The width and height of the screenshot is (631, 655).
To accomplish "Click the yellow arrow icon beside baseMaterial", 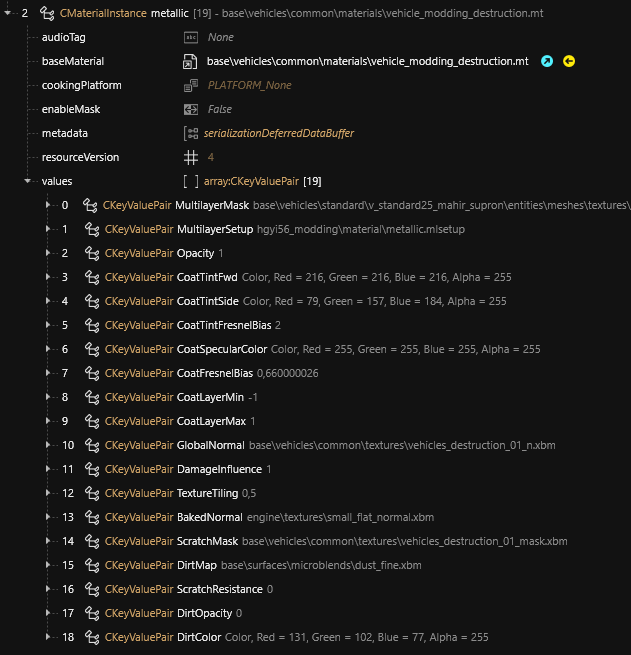I will pyautogui.click(x=569, y=61).
